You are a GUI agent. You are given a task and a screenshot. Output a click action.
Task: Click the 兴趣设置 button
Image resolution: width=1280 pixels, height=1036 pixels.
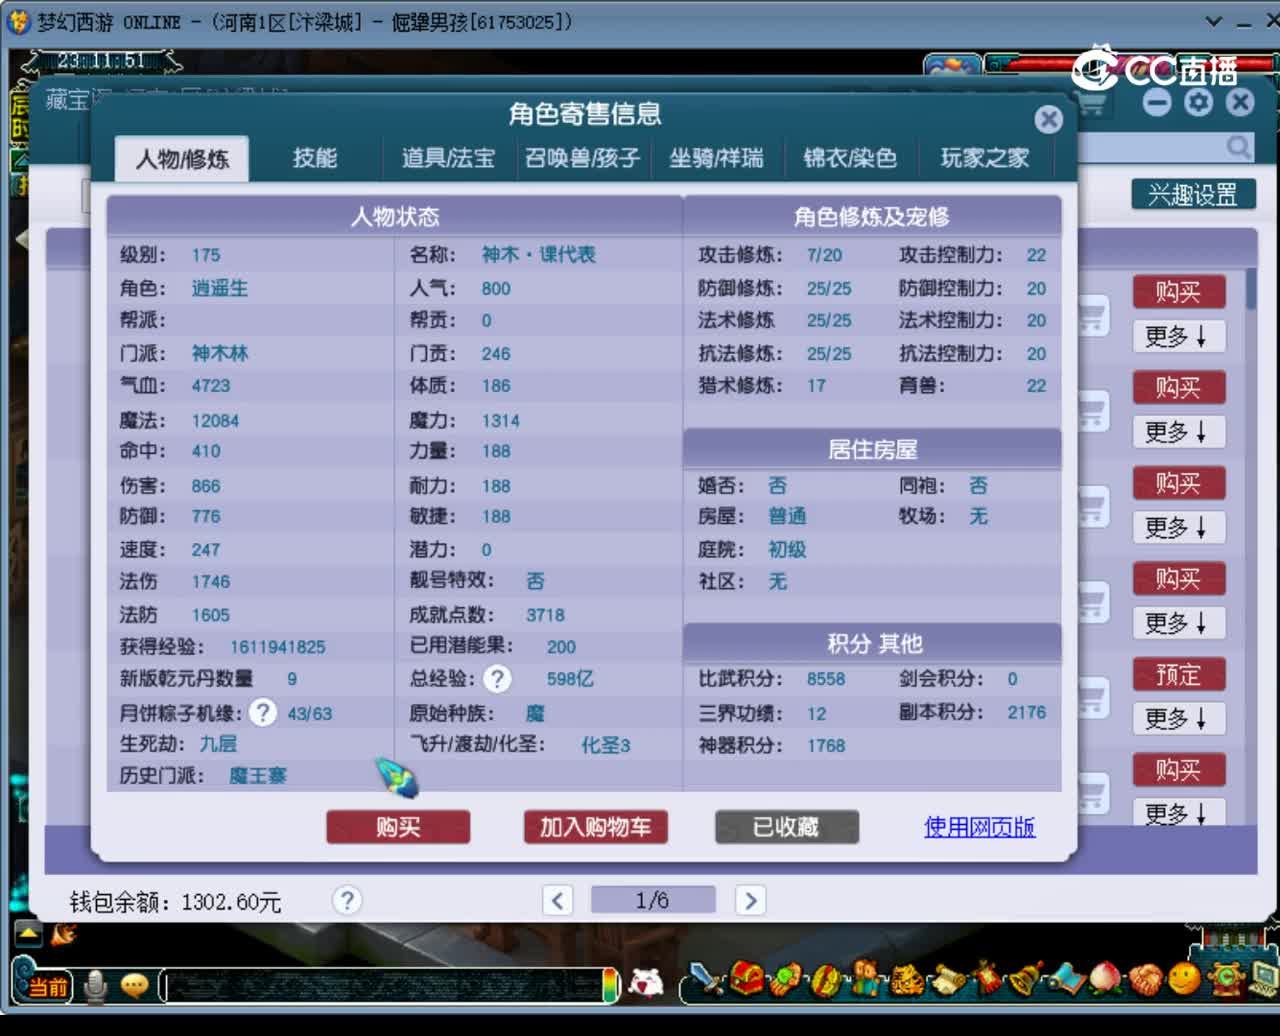[1193, 194]
